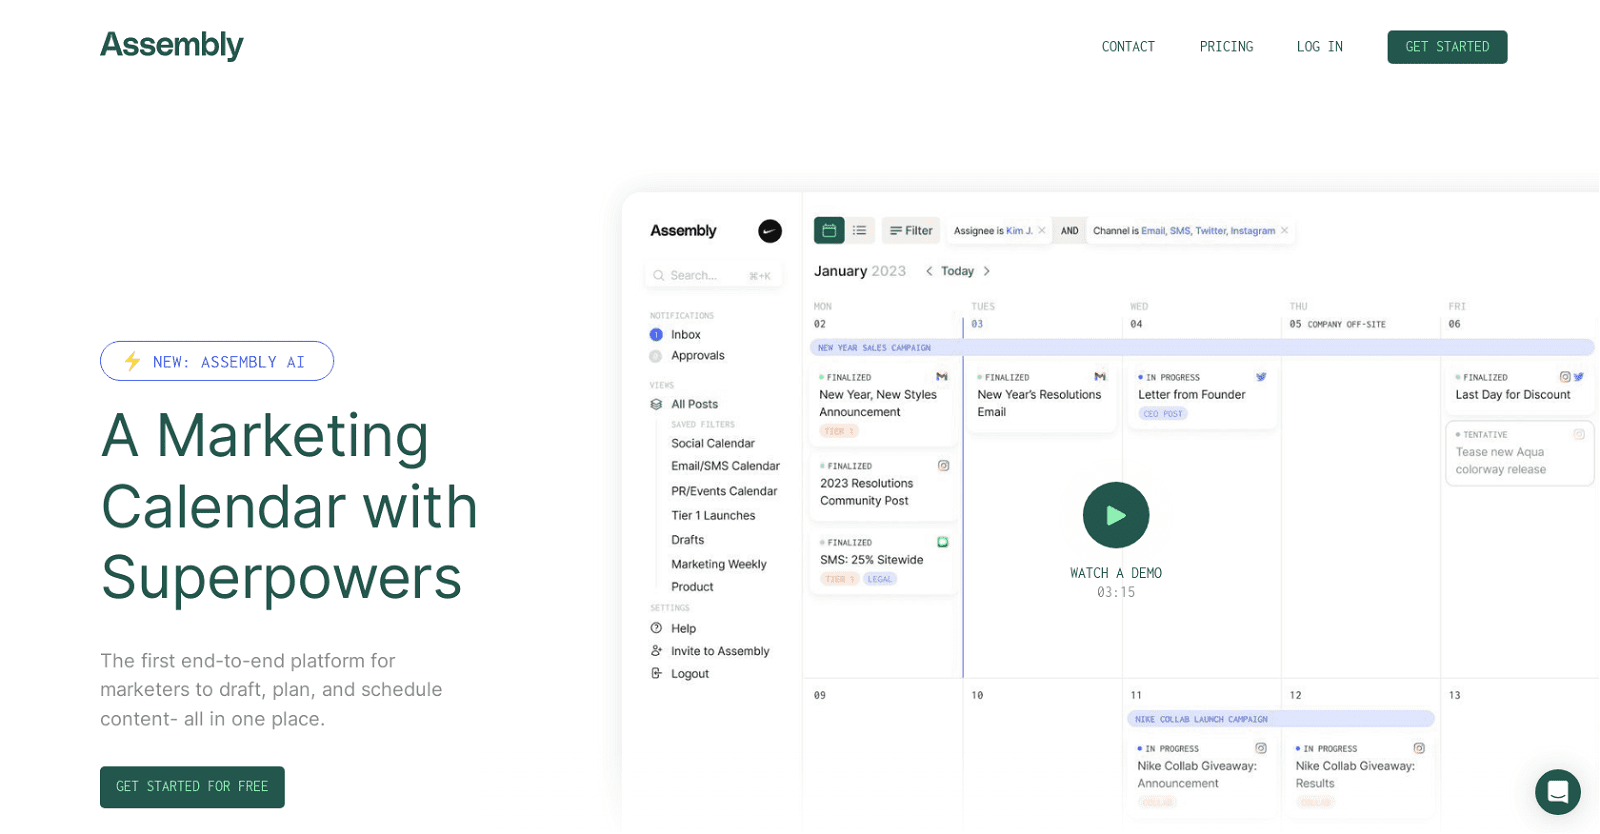Open the New: Assembly AI announcement badge
Screen dimensions: 1600x834
[x=217, y=362]
